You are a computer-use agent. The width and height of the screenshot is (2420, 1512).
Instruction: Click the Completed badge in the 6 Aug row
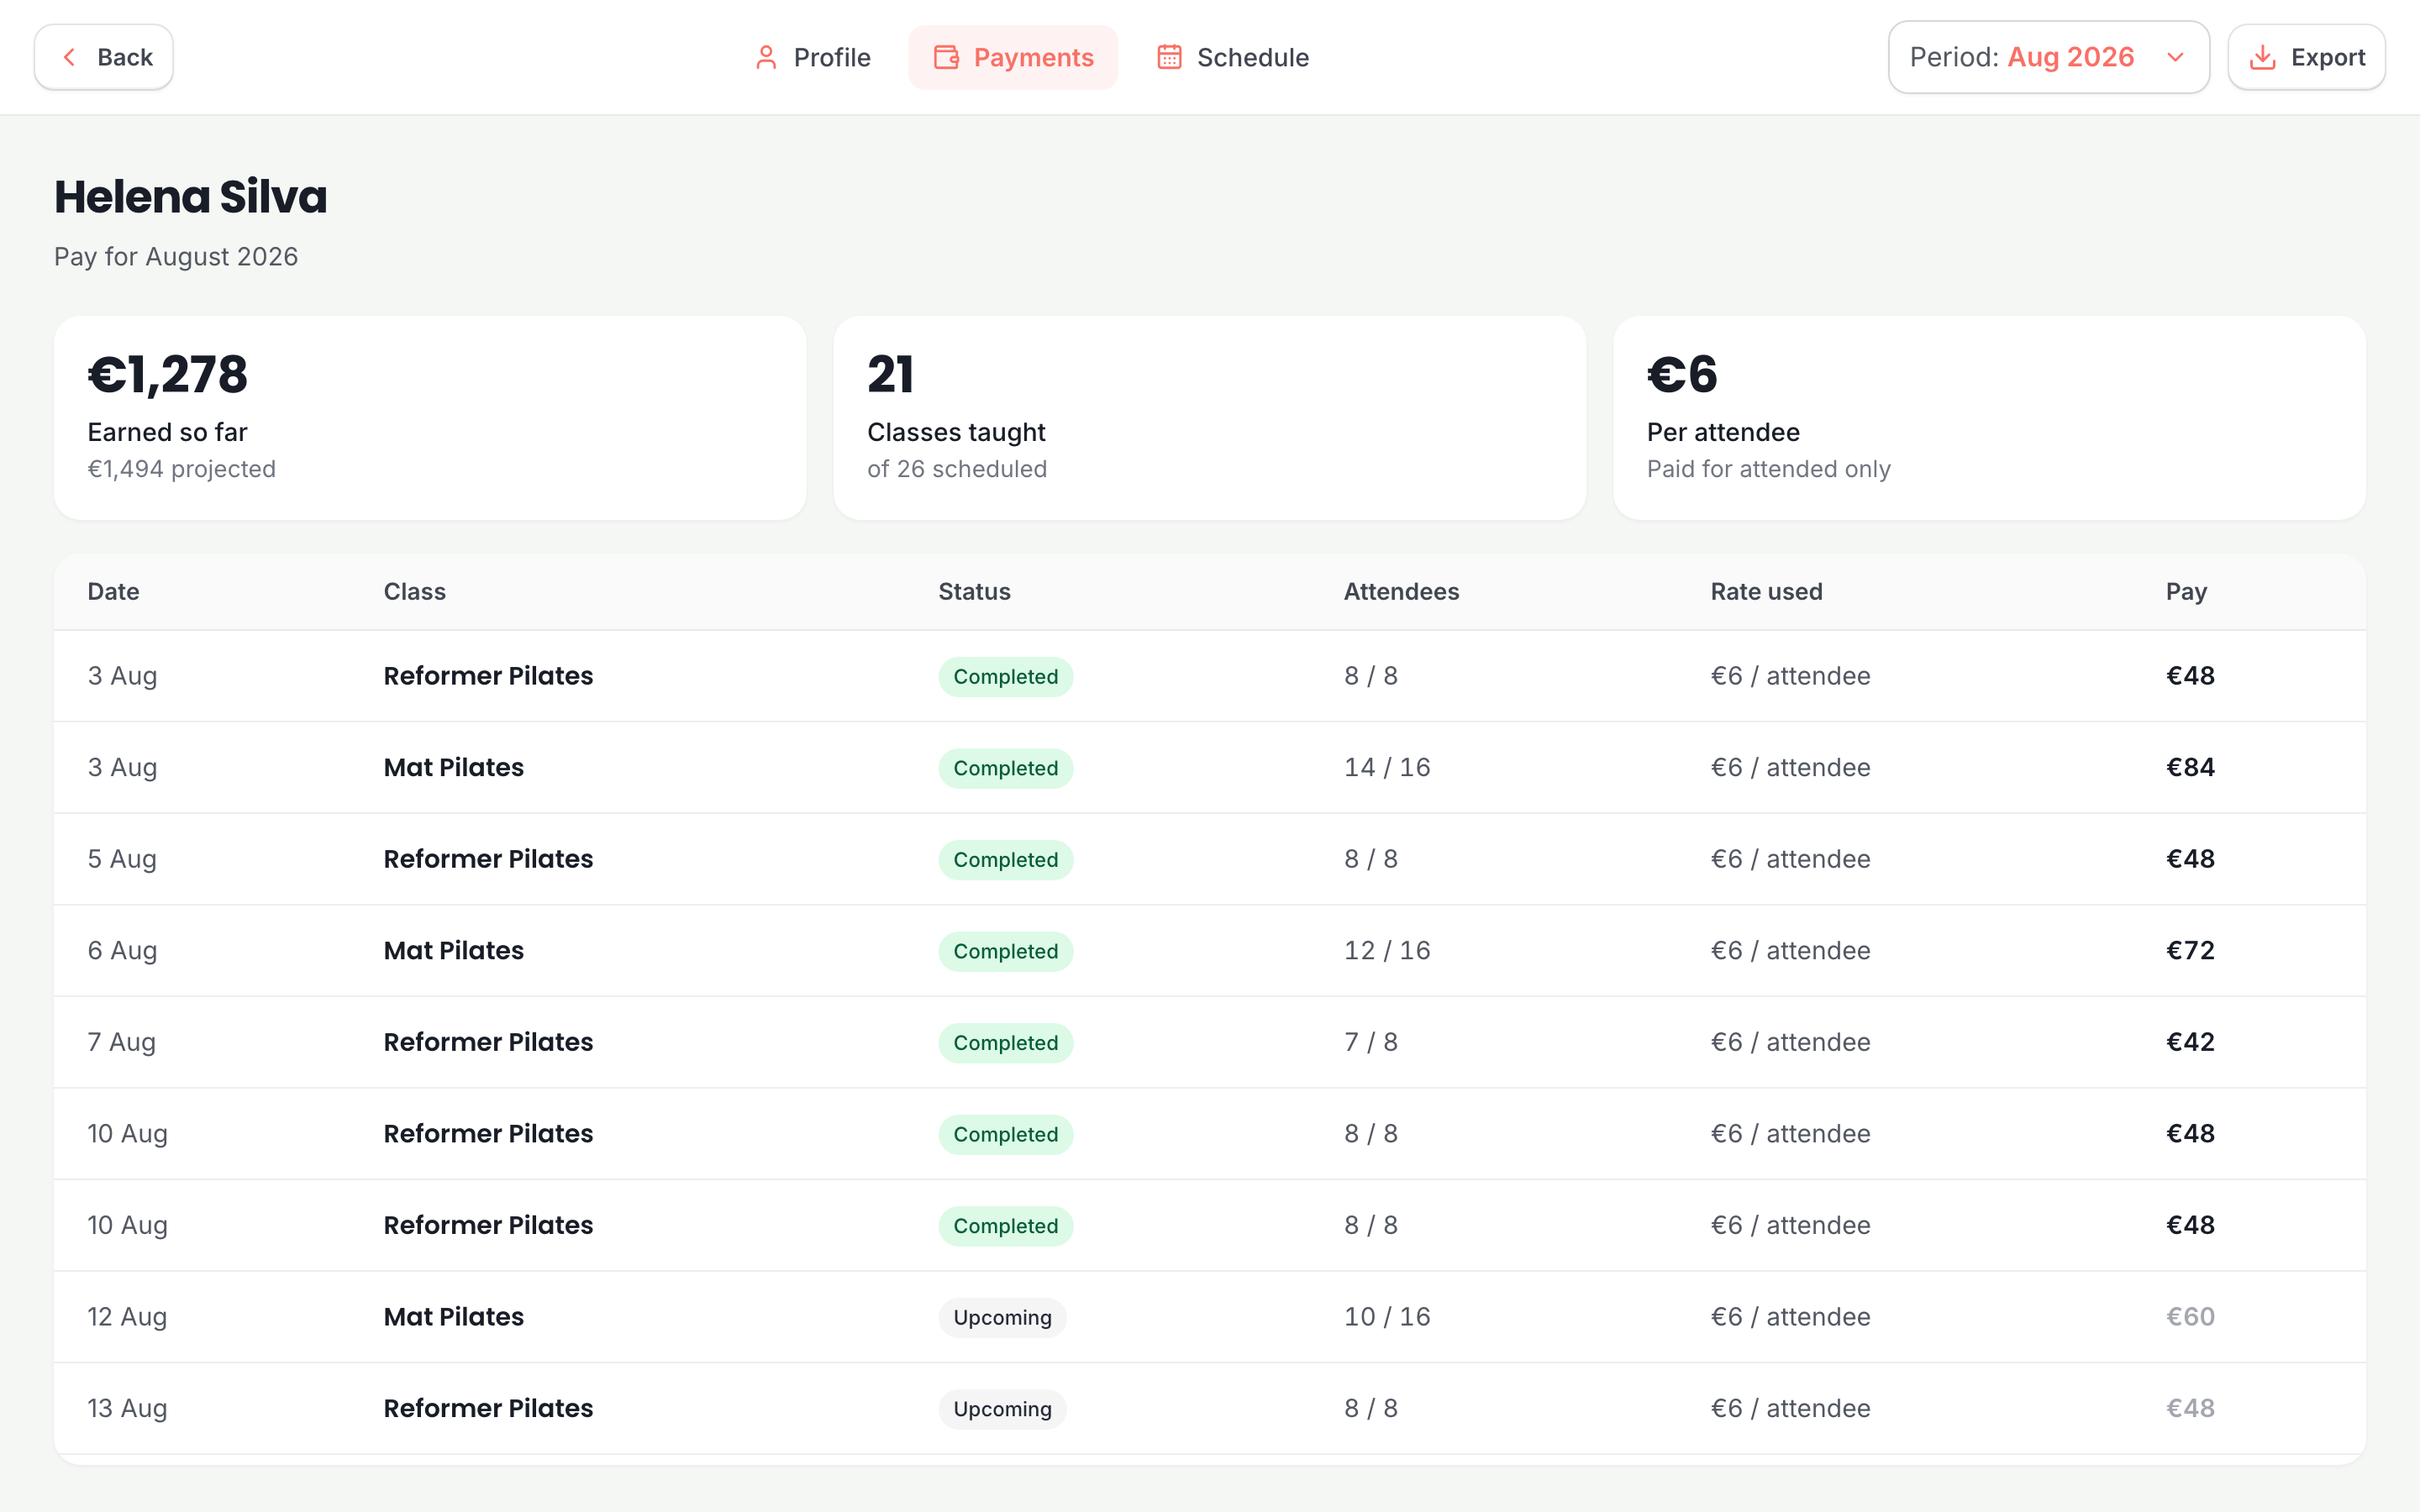tap(1005, 951)
